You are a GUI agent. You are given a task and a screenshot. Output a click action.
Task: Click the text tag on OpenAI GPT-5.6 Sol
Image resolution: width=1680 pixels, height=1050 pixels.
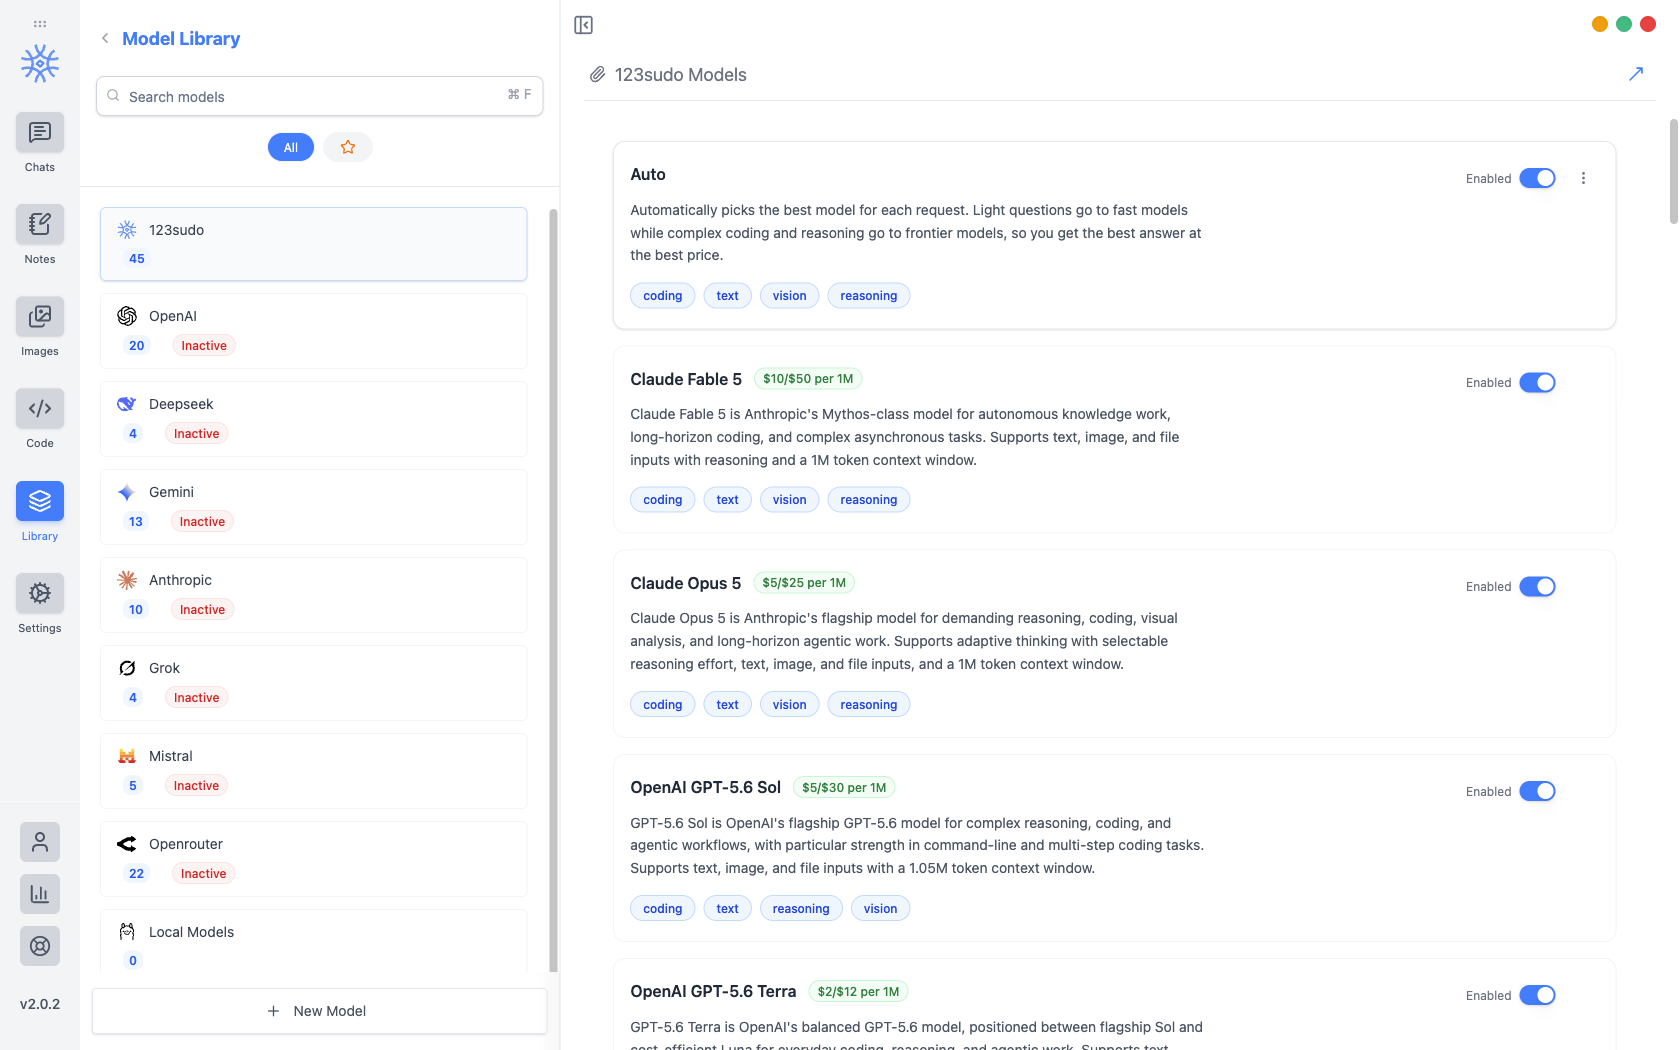728,909
